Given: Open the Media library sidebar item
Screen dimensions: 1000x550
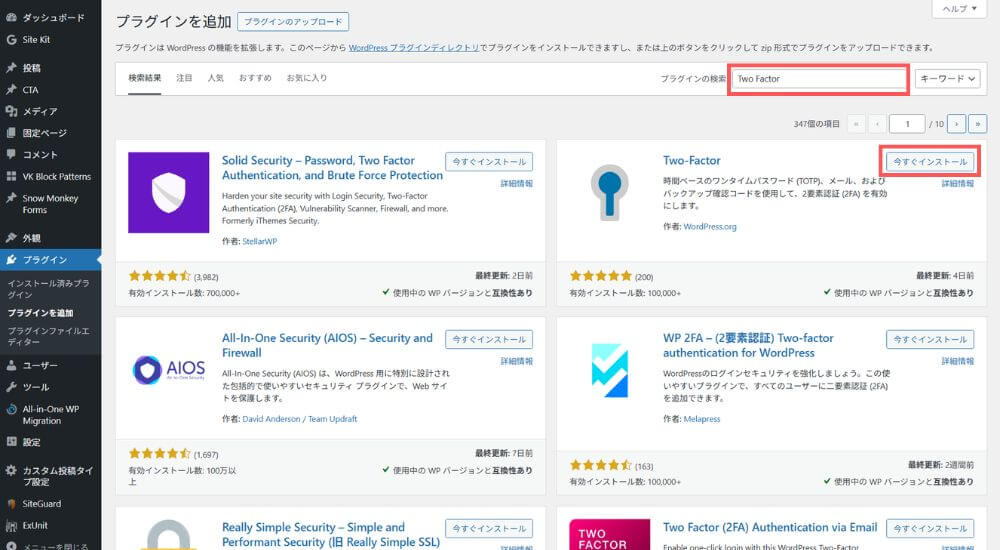Looking at the screenshot, I should click(40, 111).
